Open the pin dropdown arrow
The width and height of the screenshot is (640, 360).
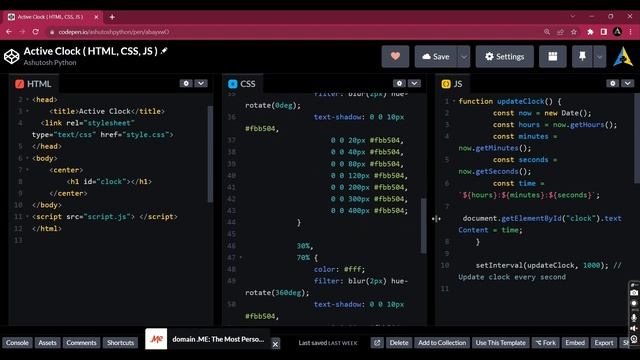(599, 57)
